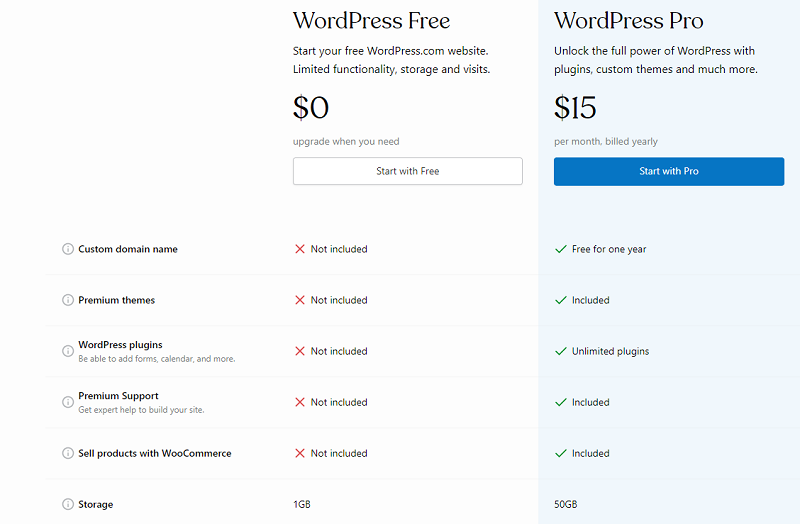Screen dimensions: 800x524
Task: Click red X in Custom domain name row
Action: pyautogui.click(x=300, y=249)
